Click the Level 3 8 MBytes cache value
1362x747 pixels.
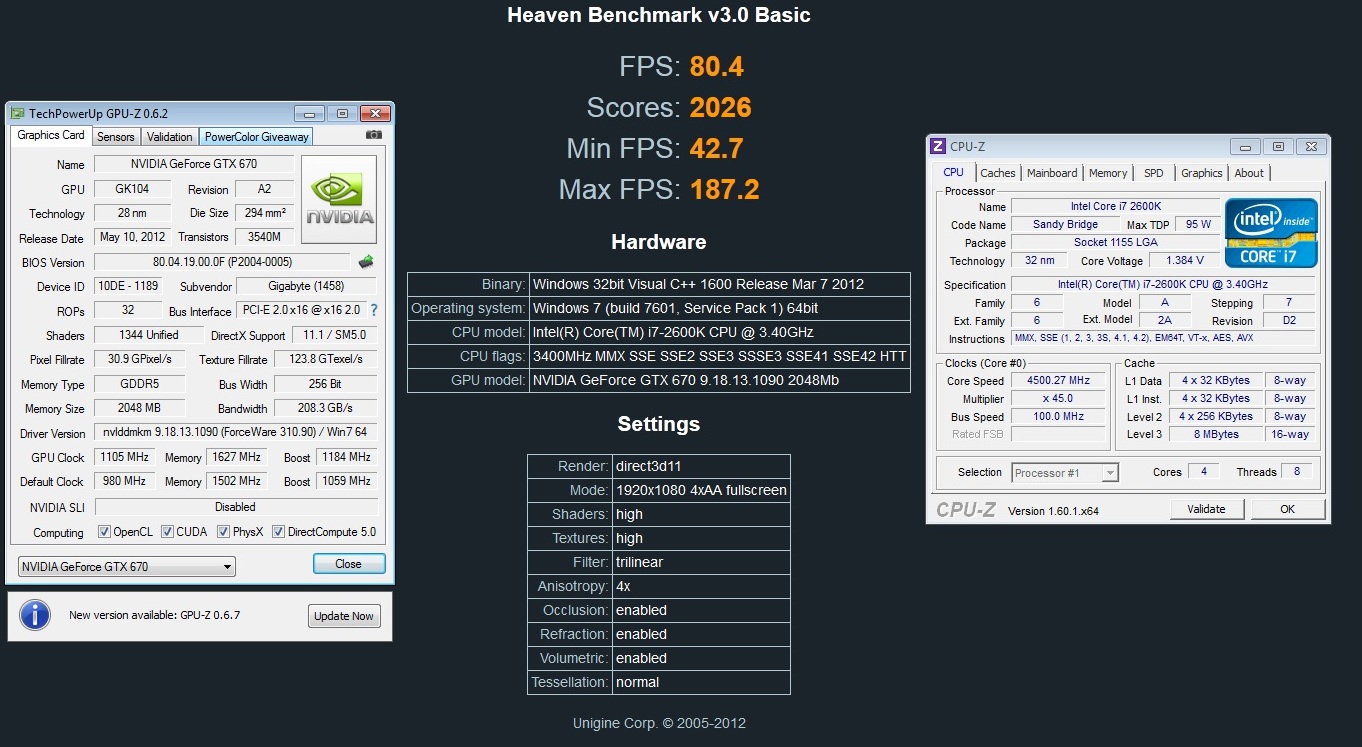pyautogui.click(x=1215, y=434)
